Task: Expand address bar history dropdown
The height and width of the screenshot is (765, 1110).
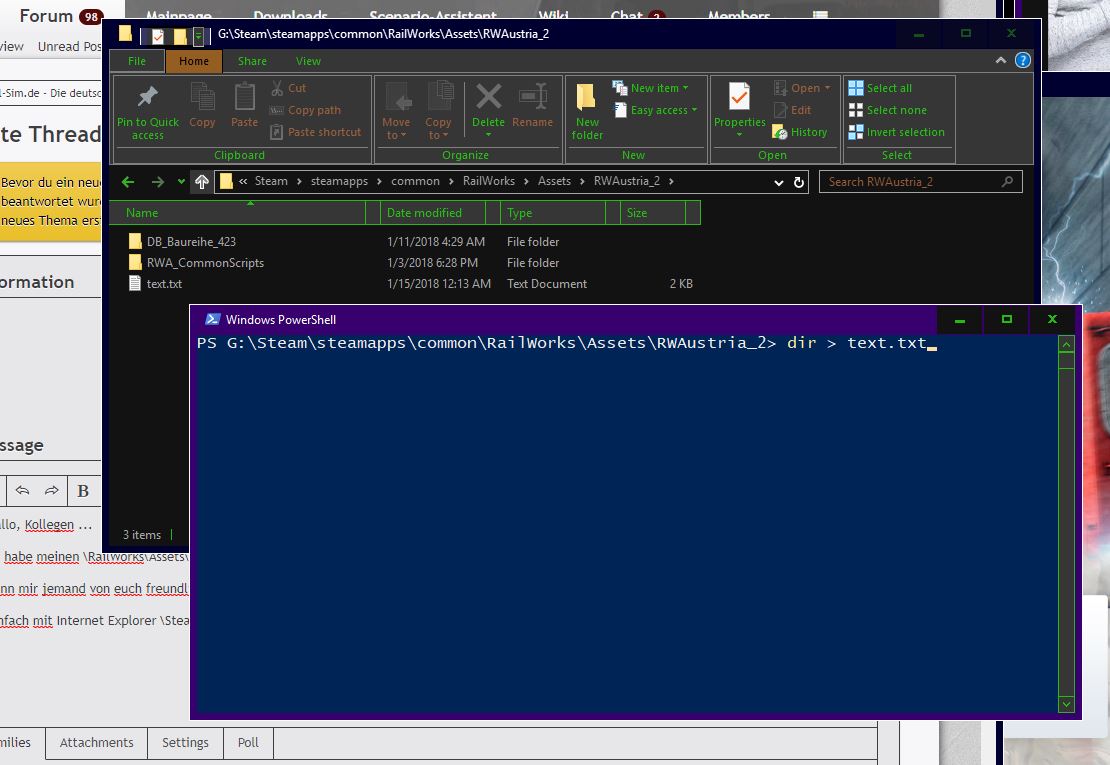Action: pos(779,183)
